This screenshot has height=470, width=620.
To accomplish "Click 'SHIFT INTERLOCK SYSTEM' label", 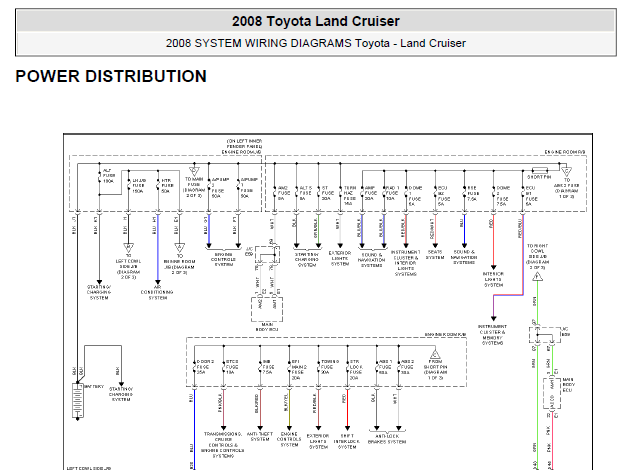I will pyautogui.click(x=348, y=442).
